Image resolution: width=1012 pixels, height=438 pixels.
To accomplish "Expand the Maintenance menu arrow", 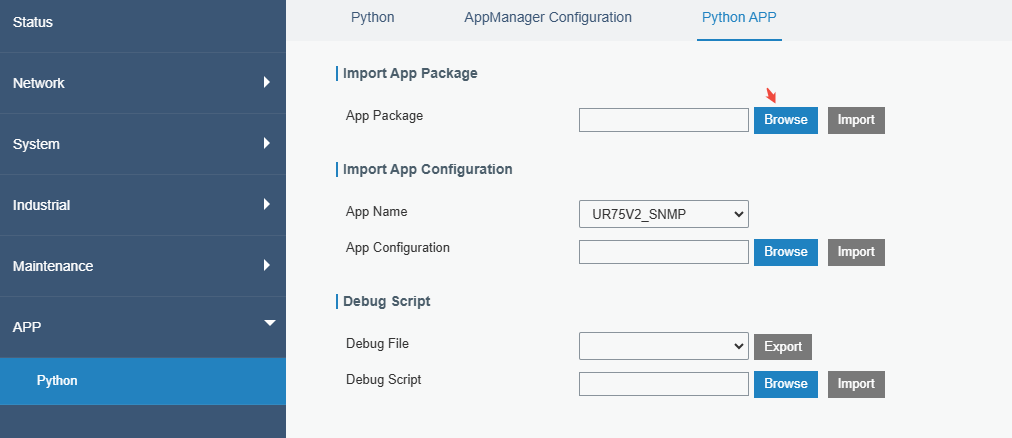I will point(267,265).
